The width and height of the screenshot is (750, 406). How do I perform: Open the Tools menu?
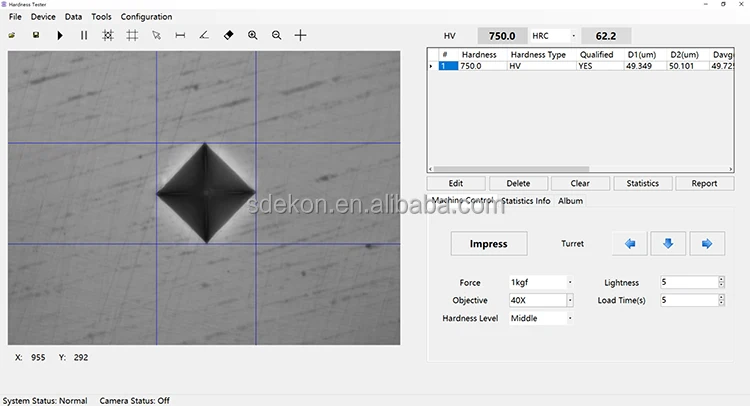coord(101,17)
